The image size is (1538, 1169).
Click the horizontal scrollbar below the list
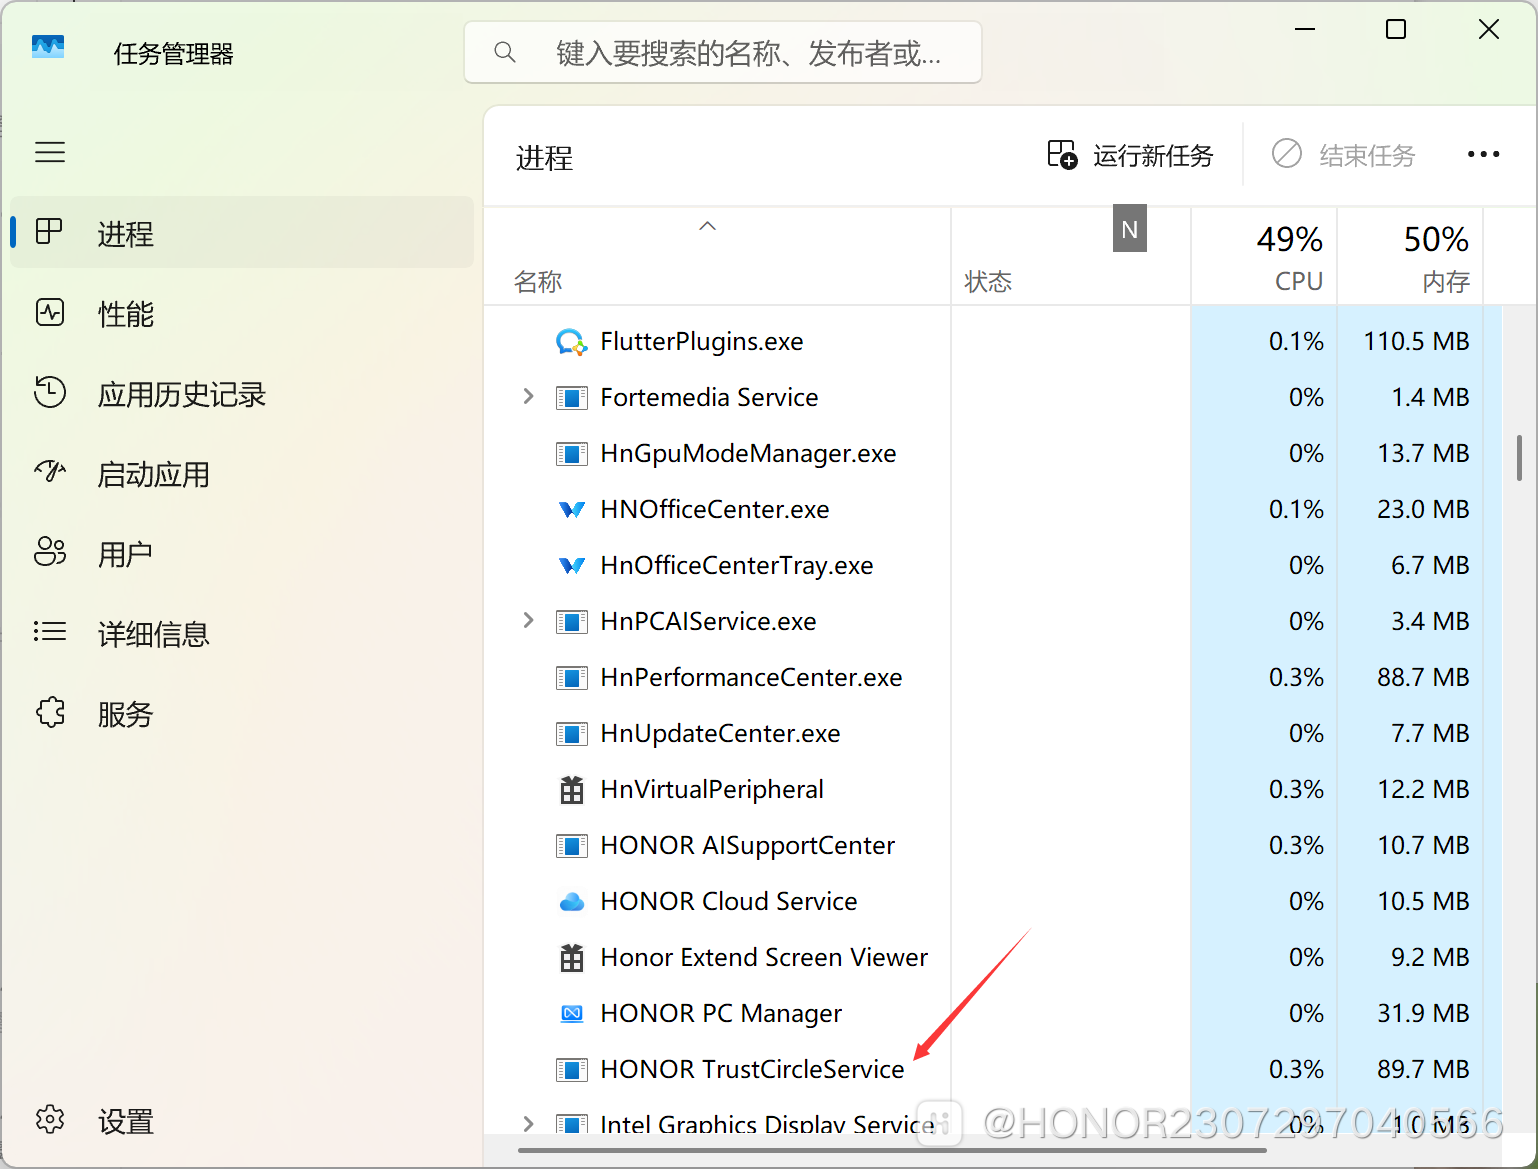[x=892, y=1150]
